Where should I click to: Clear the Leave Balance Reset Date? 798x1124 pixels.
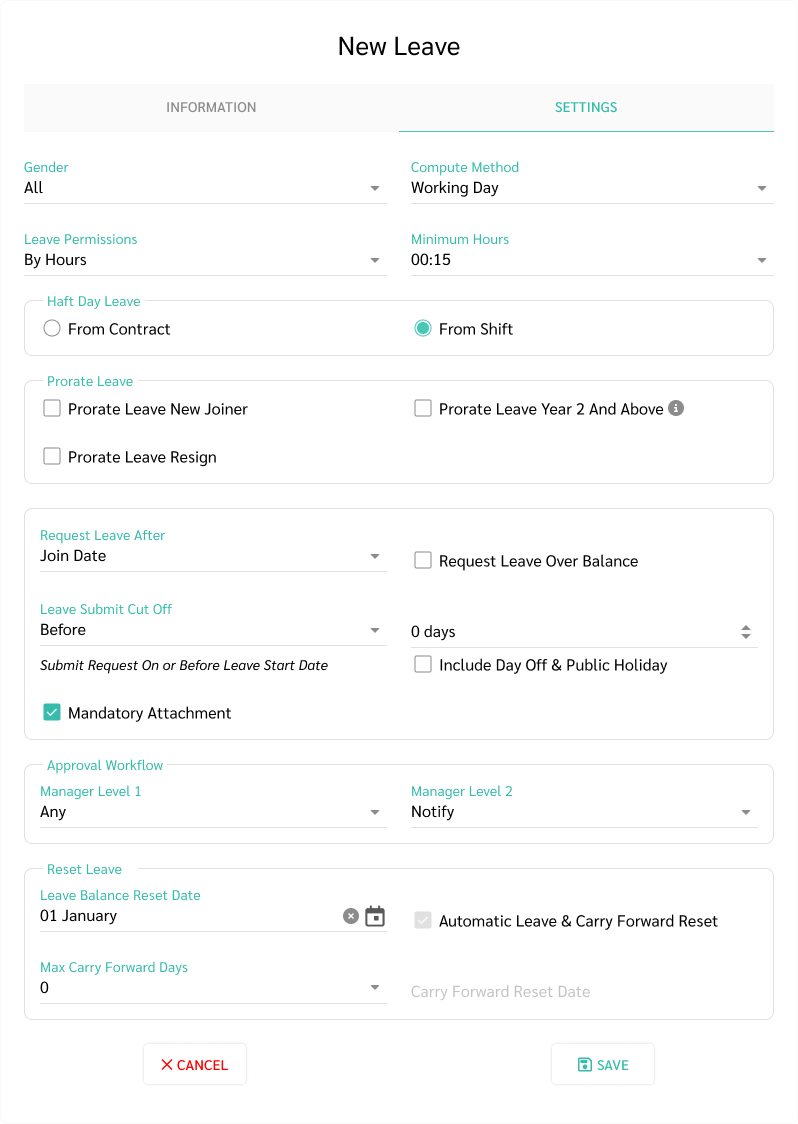(351, 916)
